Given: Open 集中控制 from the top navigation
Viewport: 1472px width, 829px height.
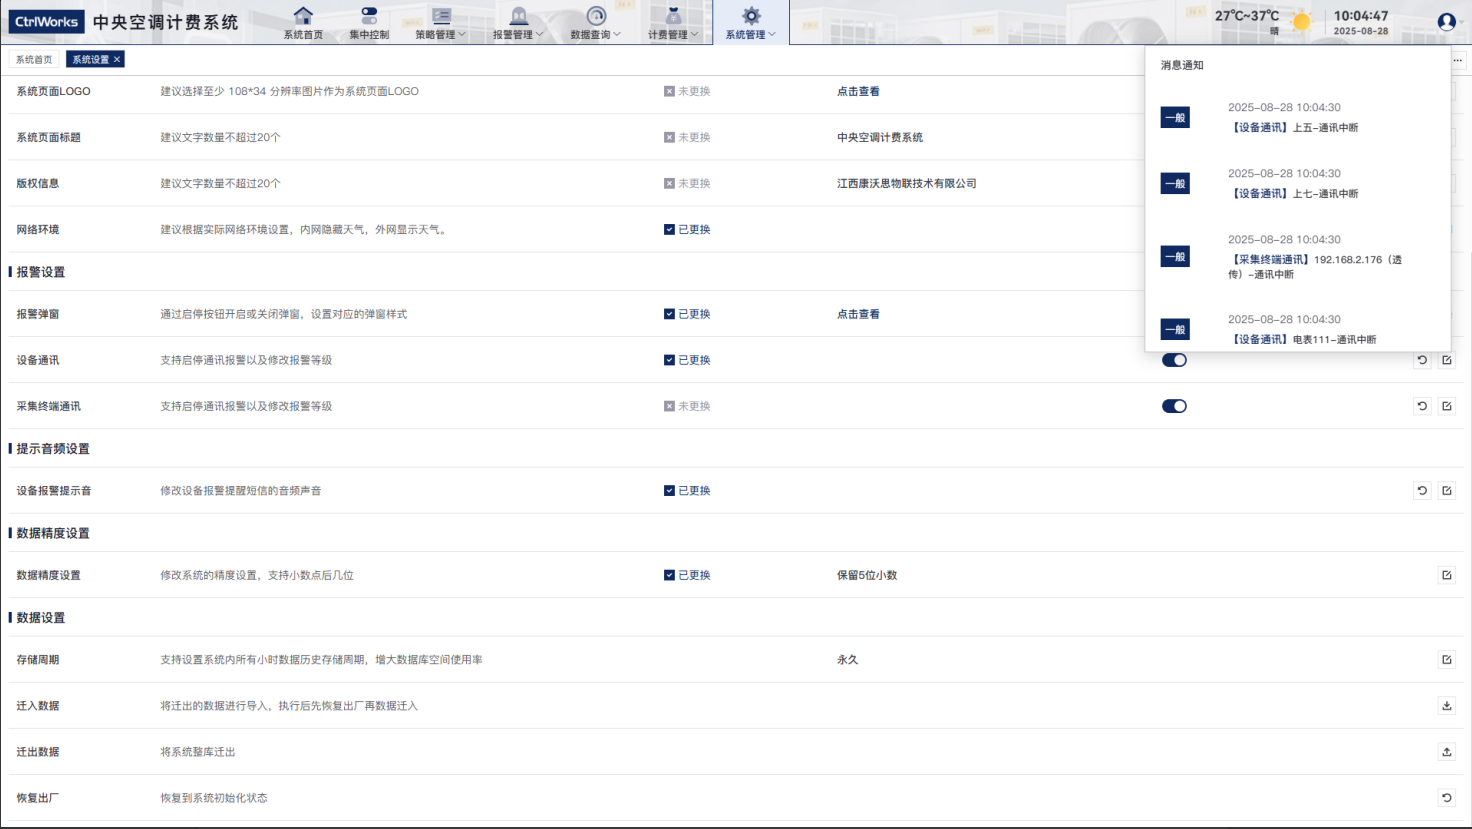Looking at the screenshot, I should pos(369,23).
